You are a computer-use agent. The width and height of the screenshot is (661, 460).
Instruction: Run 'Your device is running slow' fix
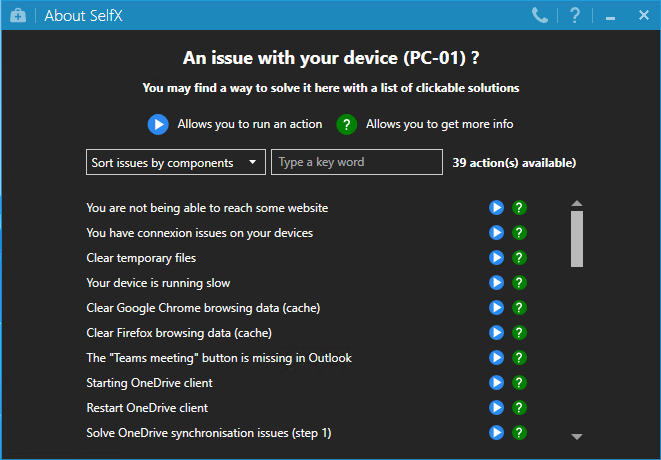point(496,282)
